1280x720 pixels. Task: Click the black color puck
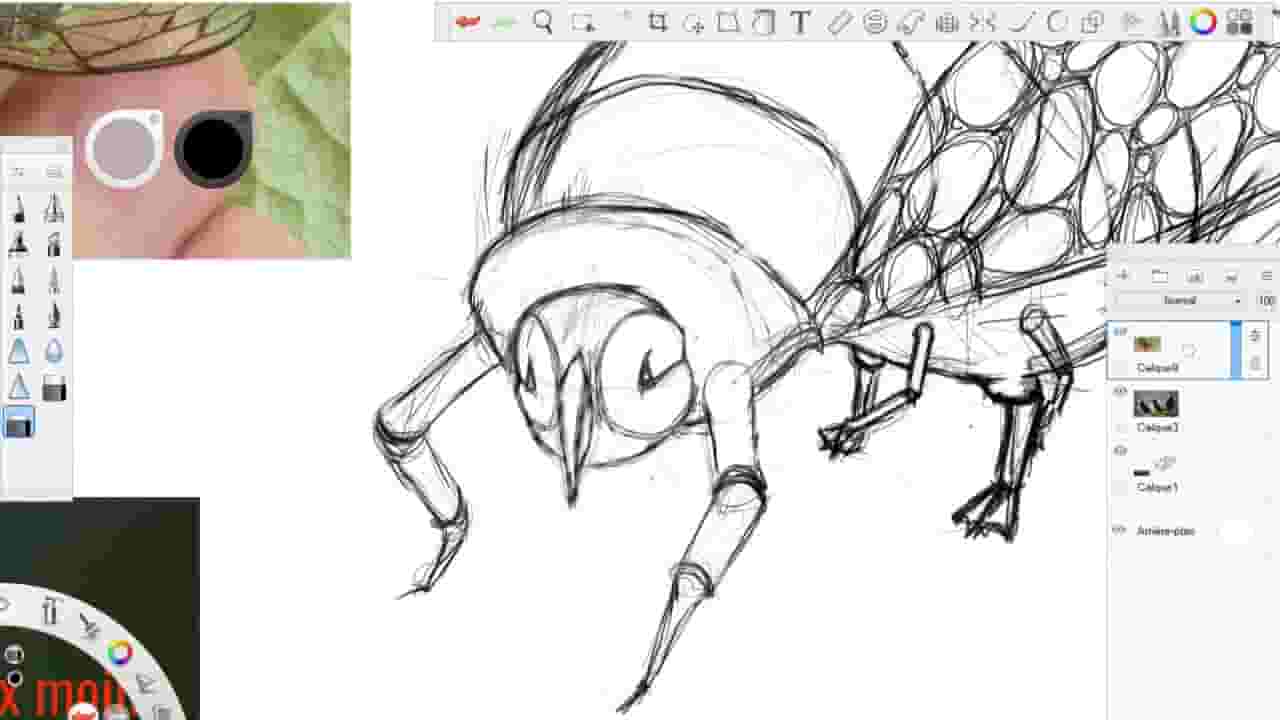point(213,148)
